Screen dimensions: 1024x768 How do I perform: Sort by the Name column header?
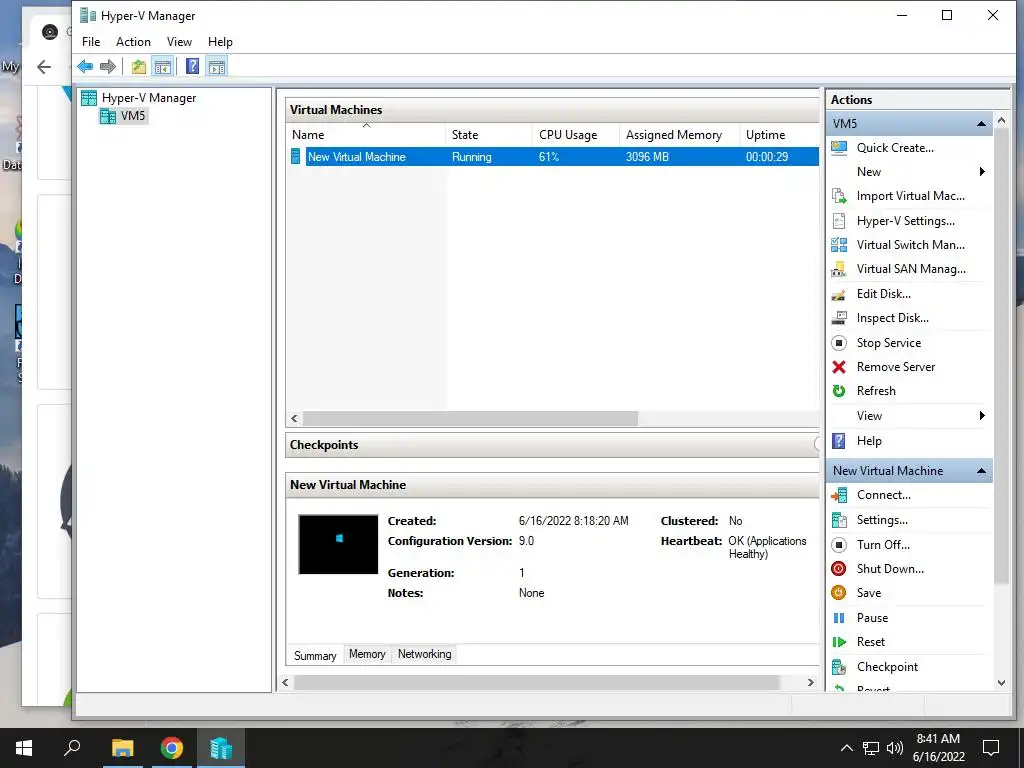pyautogui.click(x=366, y=135)
